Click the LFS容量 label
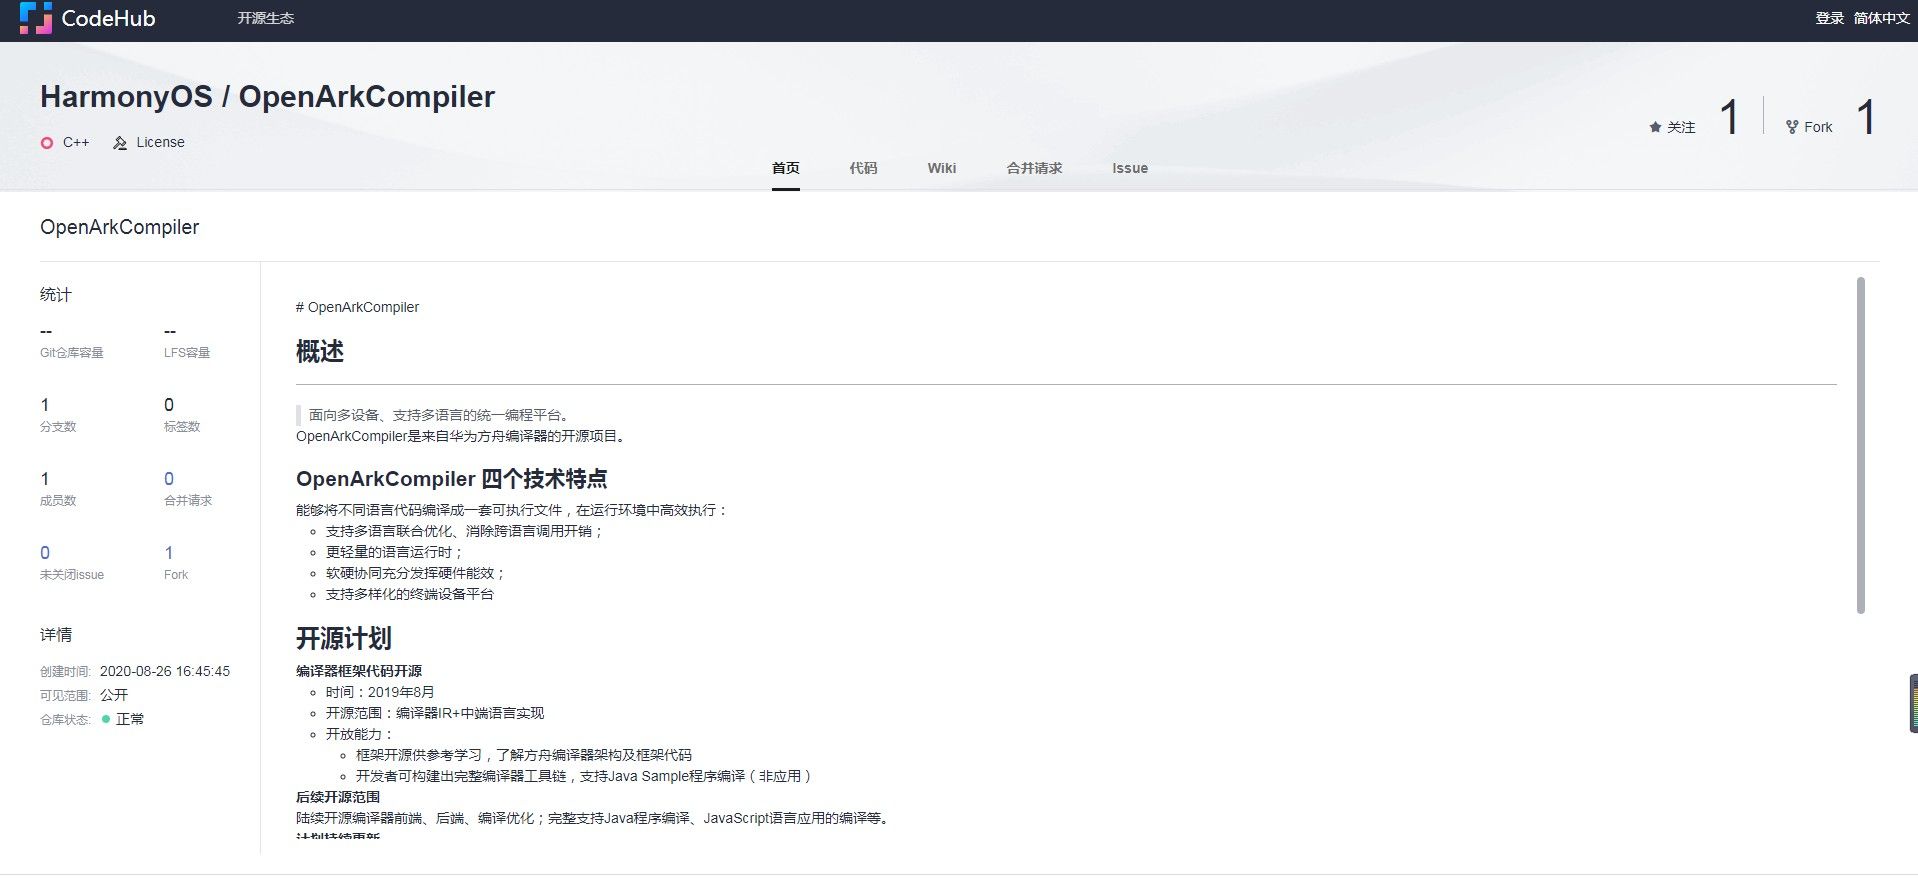The image size is (1918, 880). point(187,353)
